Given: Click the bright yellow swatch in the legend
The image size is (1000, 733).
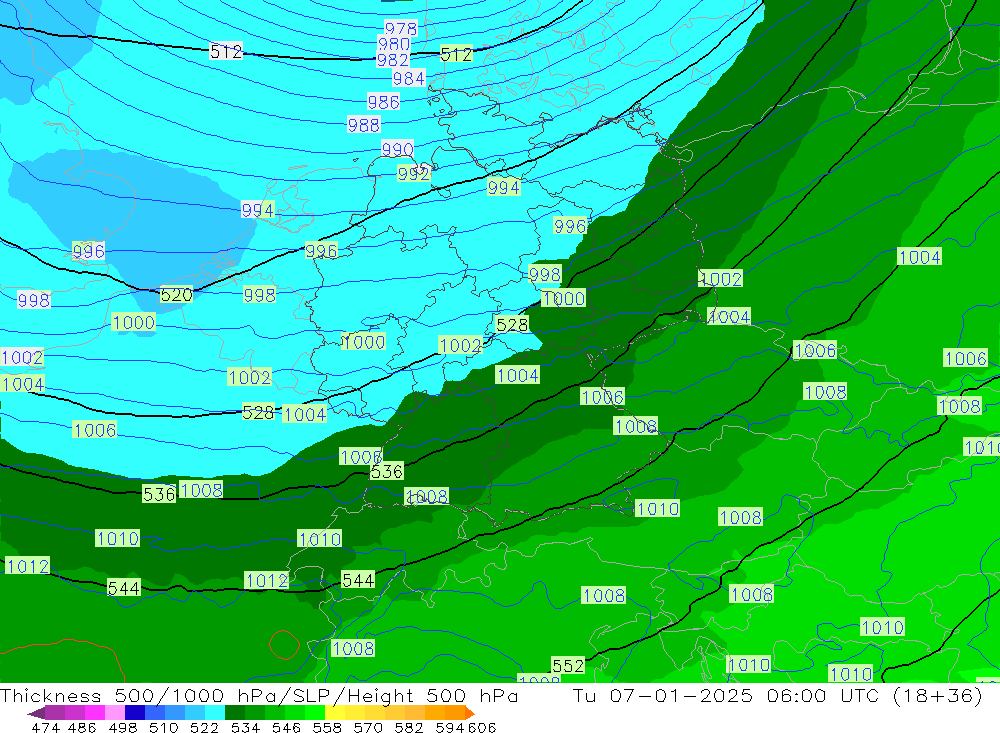Looking at the screenshot, I should tap(335, 712).
